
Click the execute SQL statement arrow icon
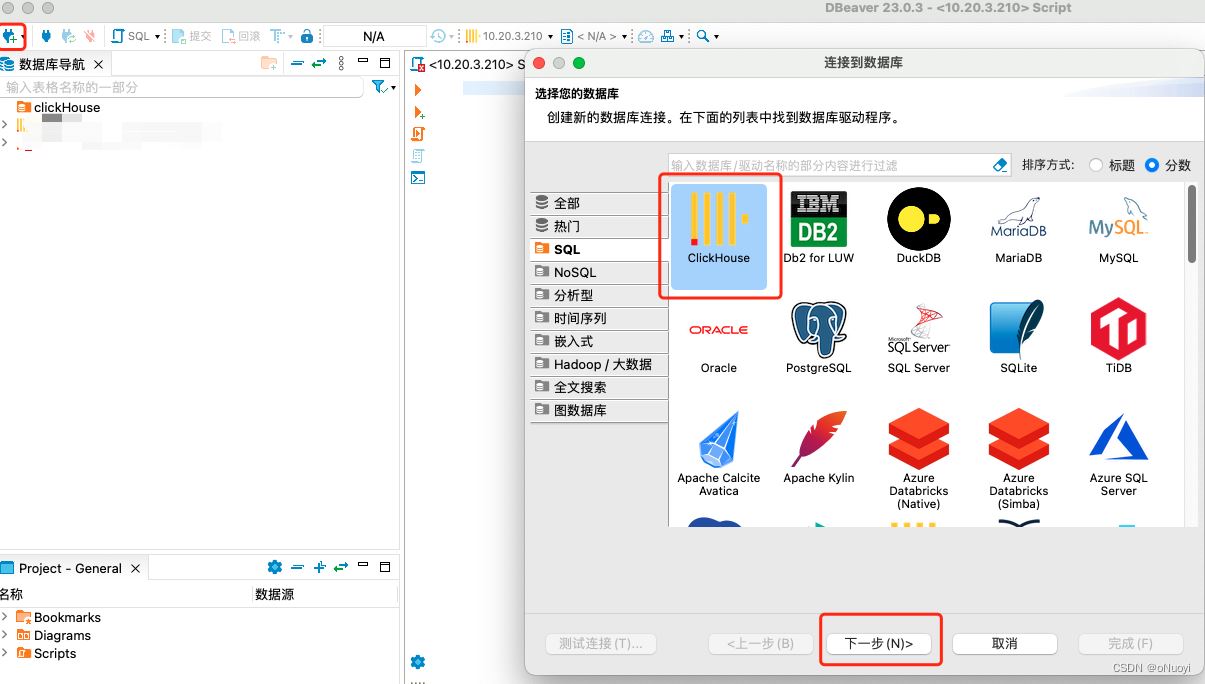coord(418,90)
